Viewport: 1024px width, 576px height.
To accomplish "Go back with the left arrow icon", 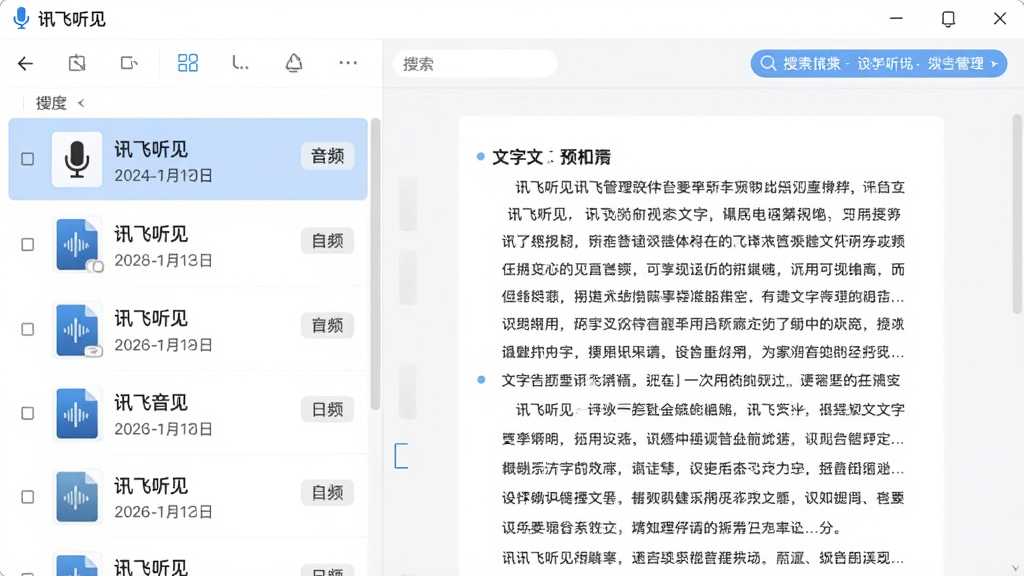I will (x=25, y=63).
